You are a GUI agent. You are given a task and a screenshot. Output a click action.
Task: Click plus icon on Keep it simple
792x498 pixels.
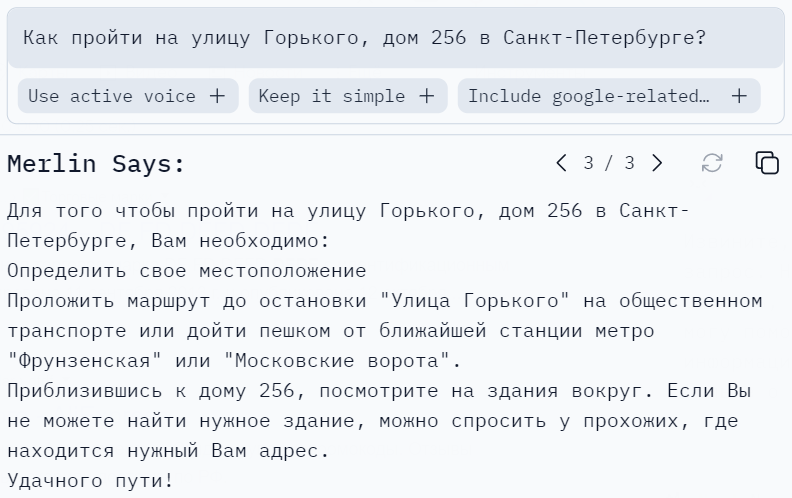tap(427, 96)
